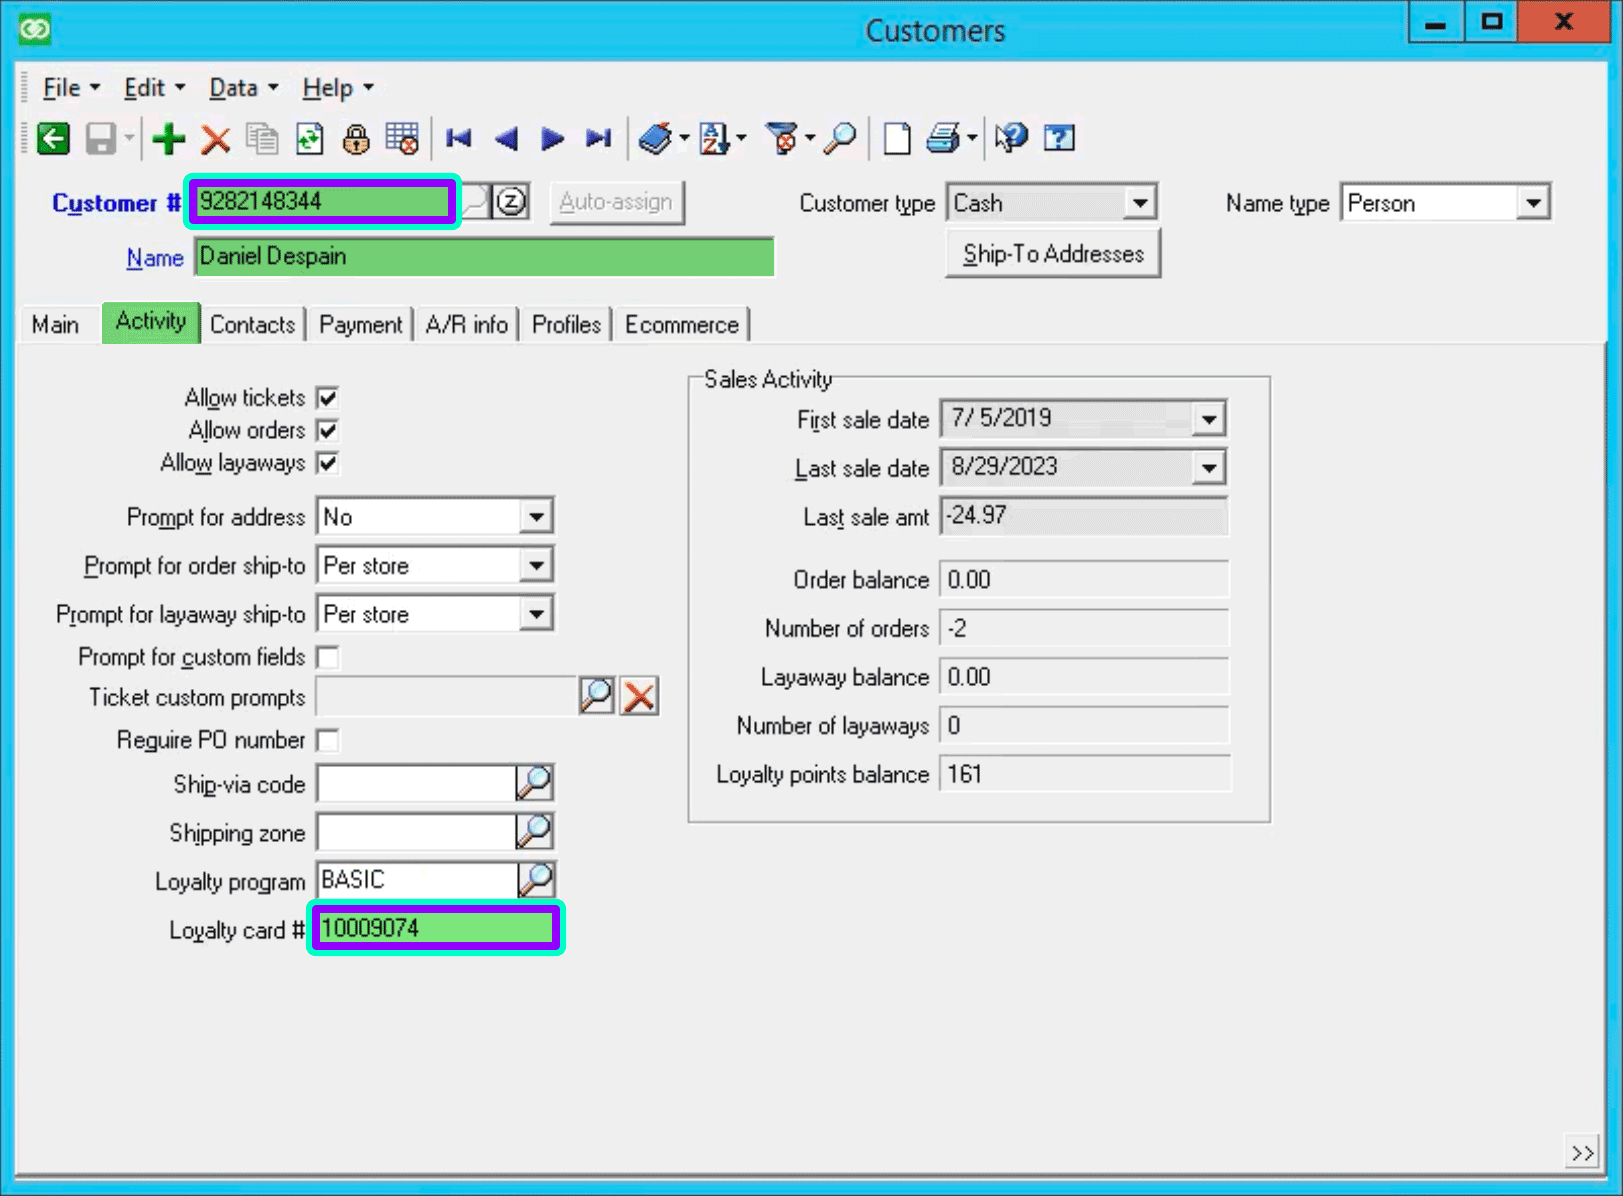Open the magnifier lookup in the toolbar
This screenshot has width=1623, height=1196.
click(x=840, y=139)
